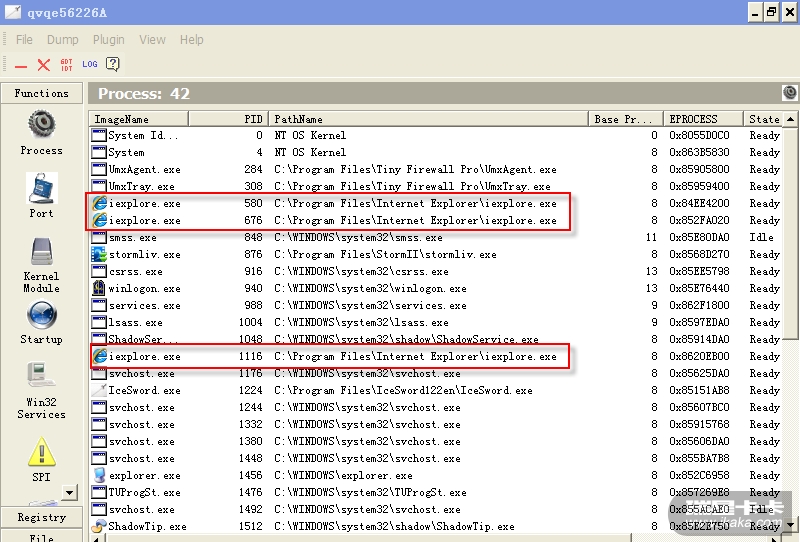Select the smss.exe process row
Screen dimensions: 800x542
(x=436, y=237)
